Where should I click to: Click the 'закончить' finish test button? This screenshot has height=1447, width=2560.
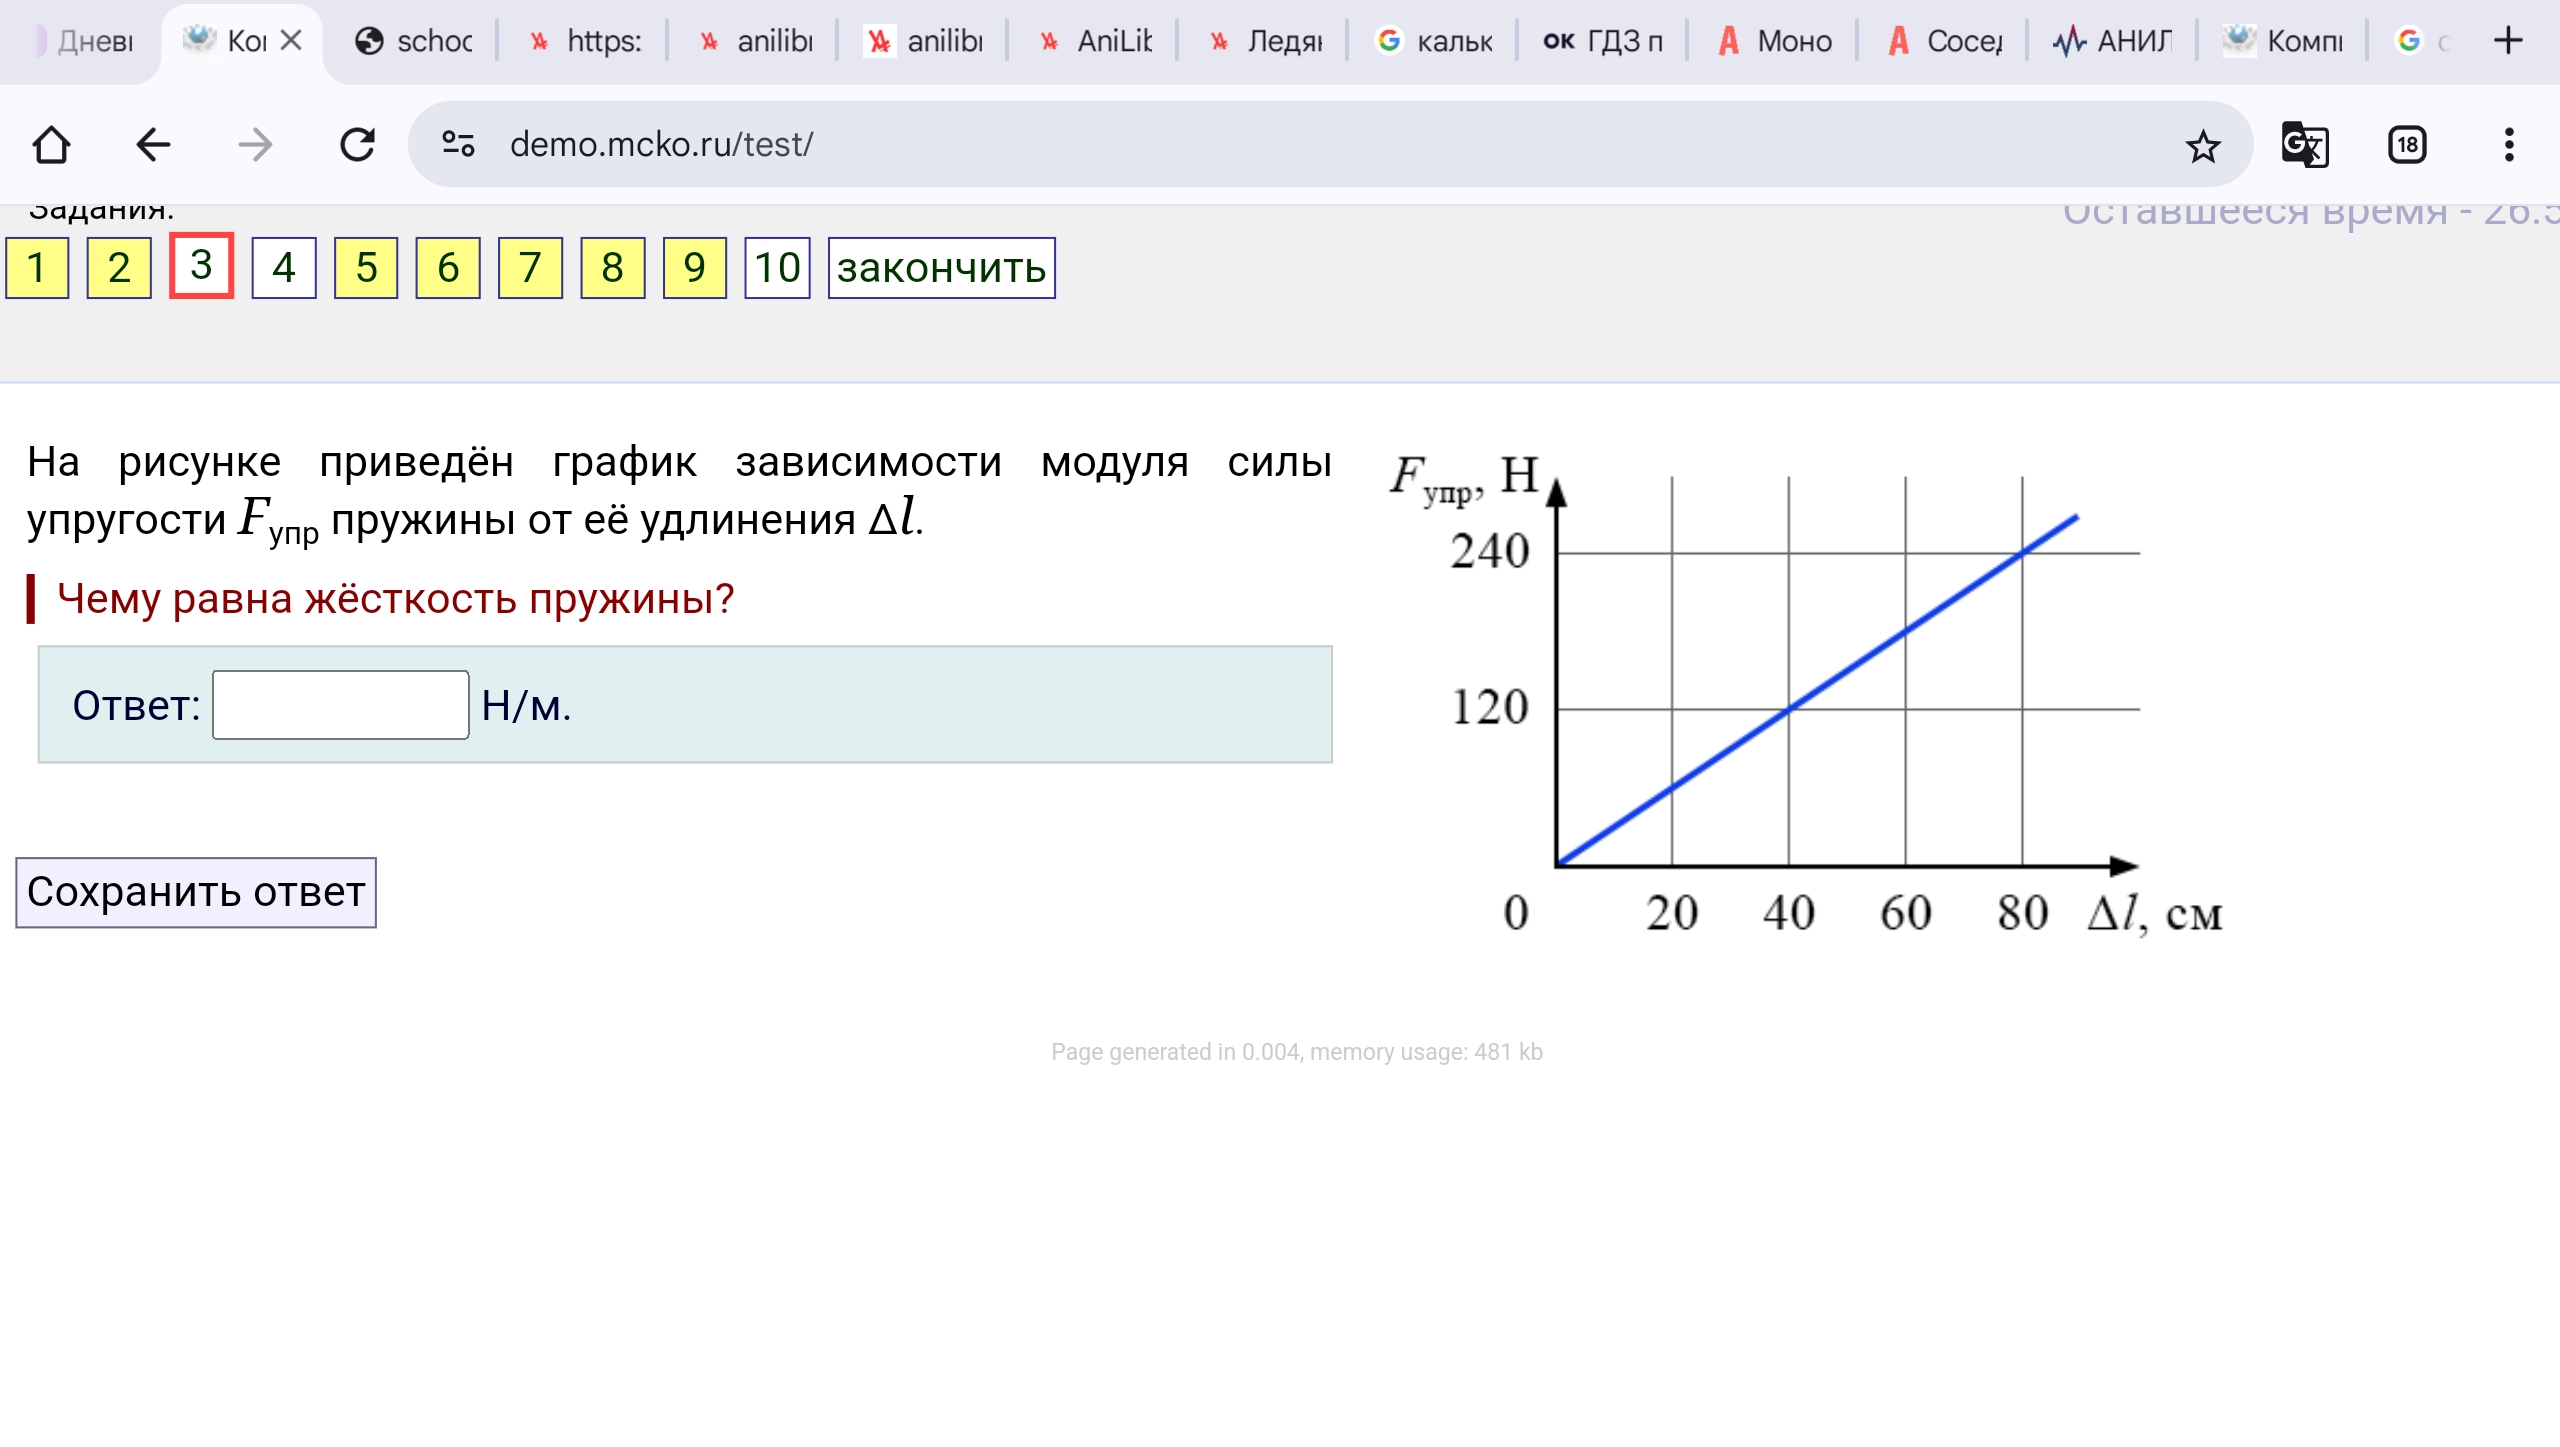click(941, 267)
